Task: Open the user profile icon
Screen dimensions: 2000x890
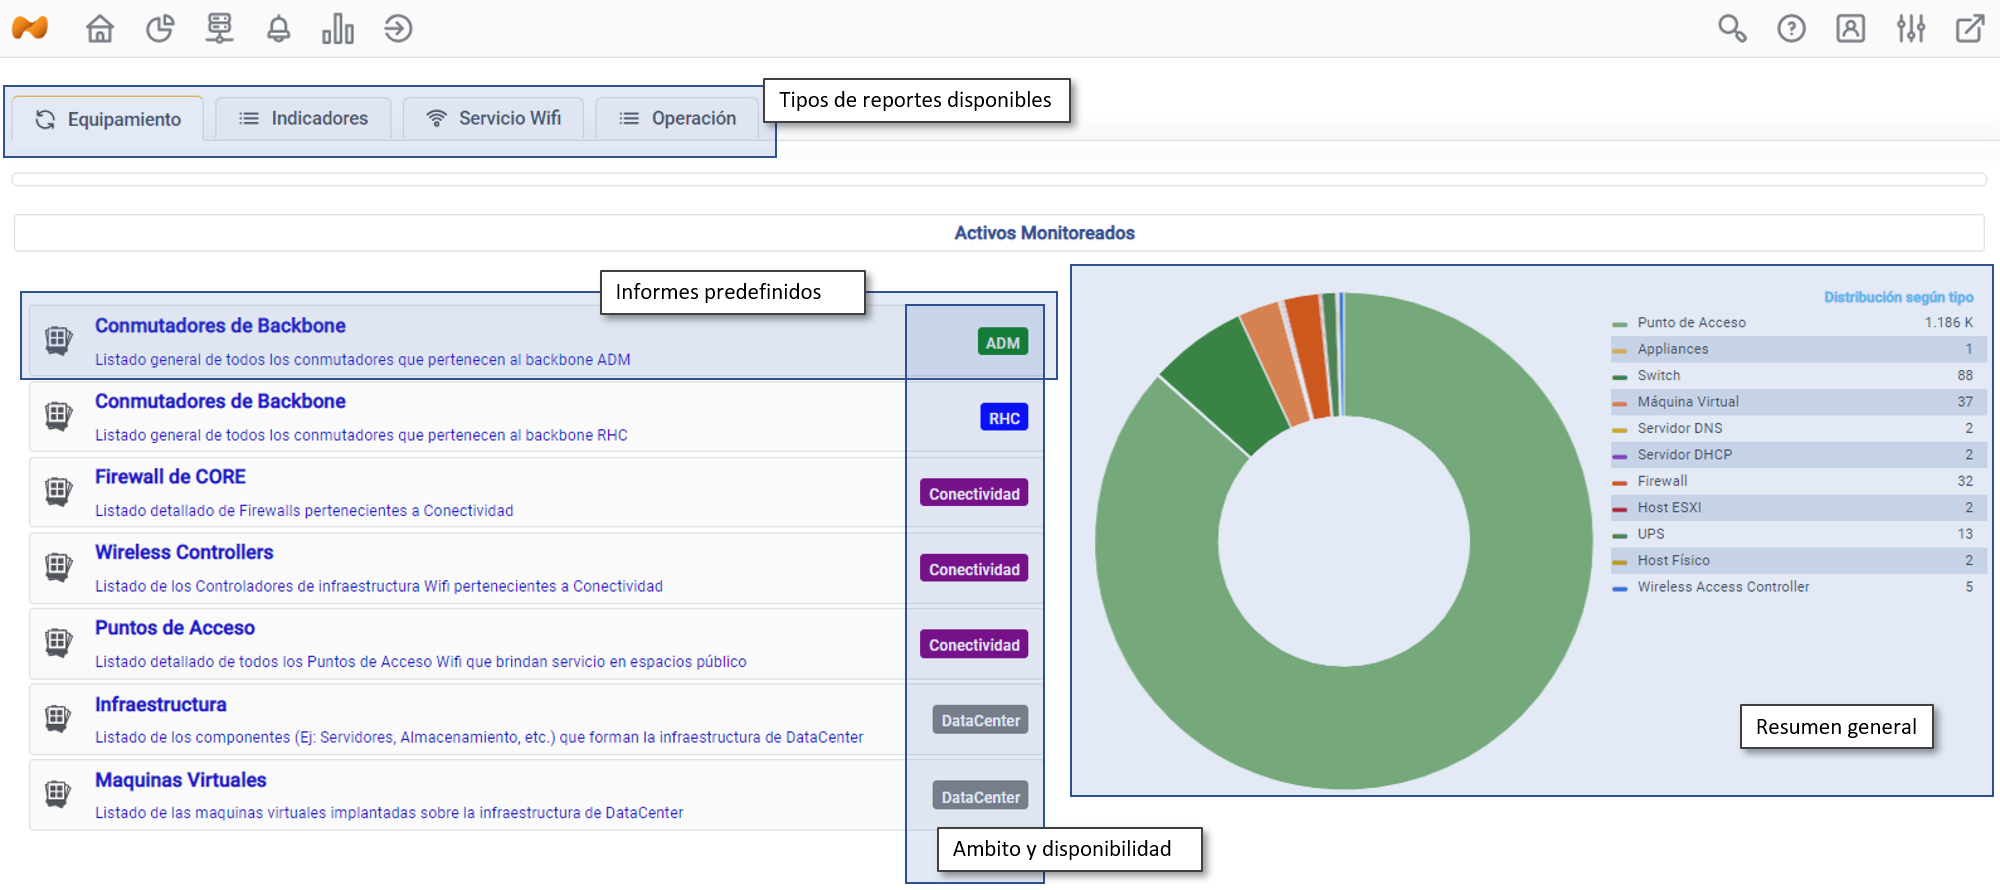Action: 1850,29
